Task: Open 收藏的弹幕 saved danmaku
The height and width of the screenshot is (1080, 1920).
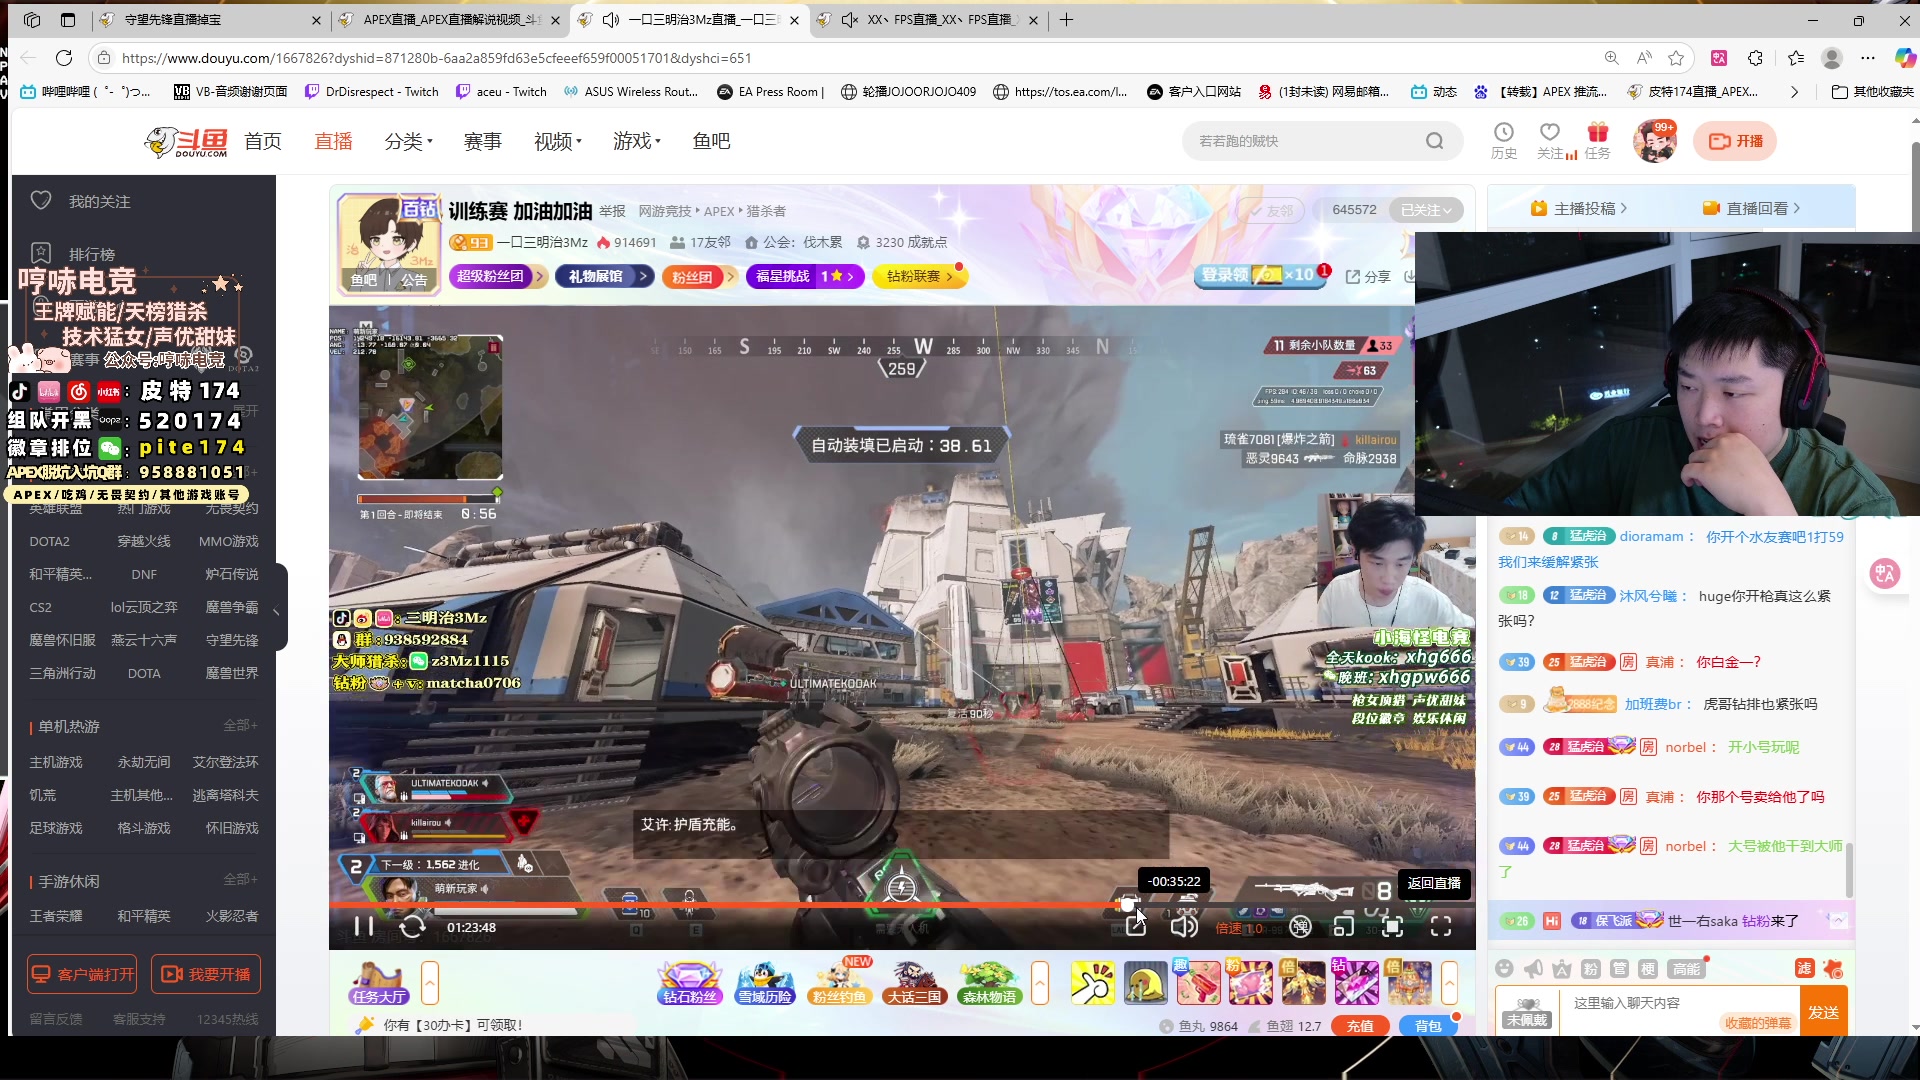Action: 1757,1023
